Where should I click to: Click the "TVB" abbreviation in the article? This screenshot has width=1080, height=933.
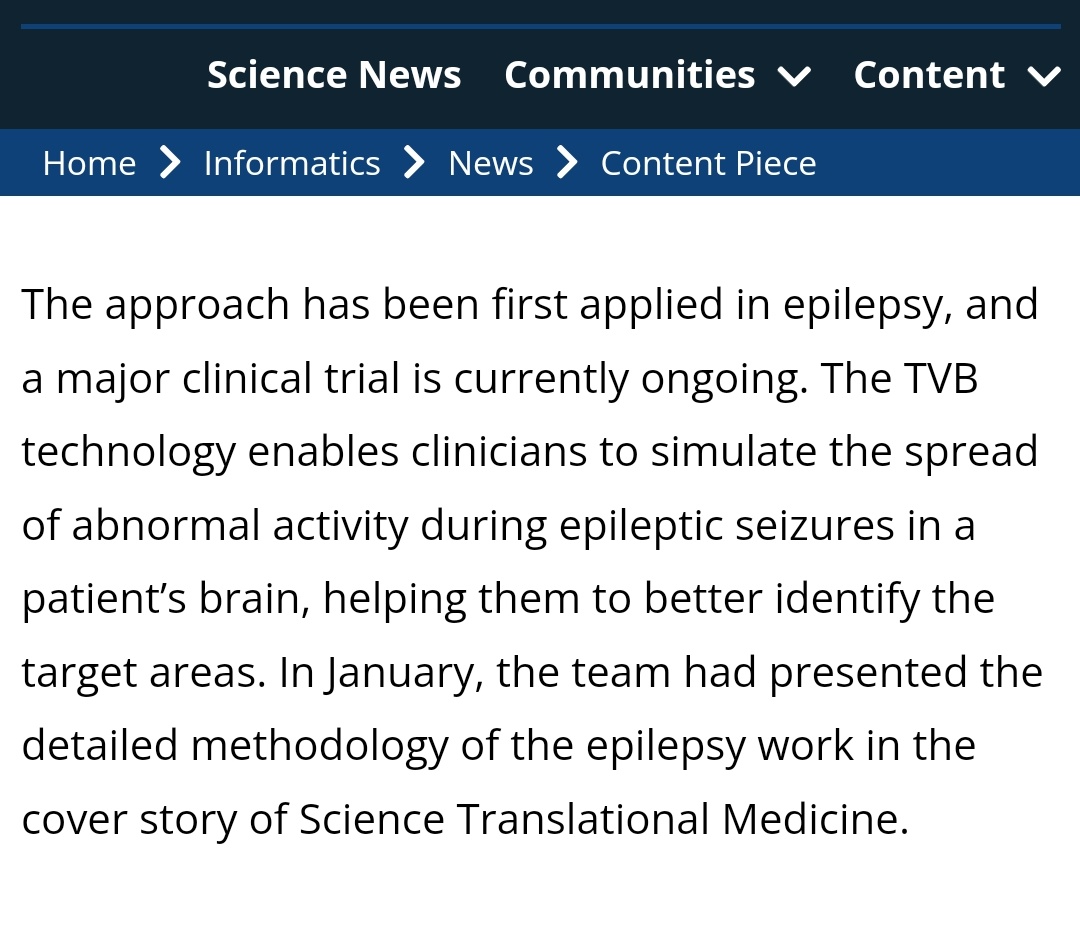click(939, 378)
